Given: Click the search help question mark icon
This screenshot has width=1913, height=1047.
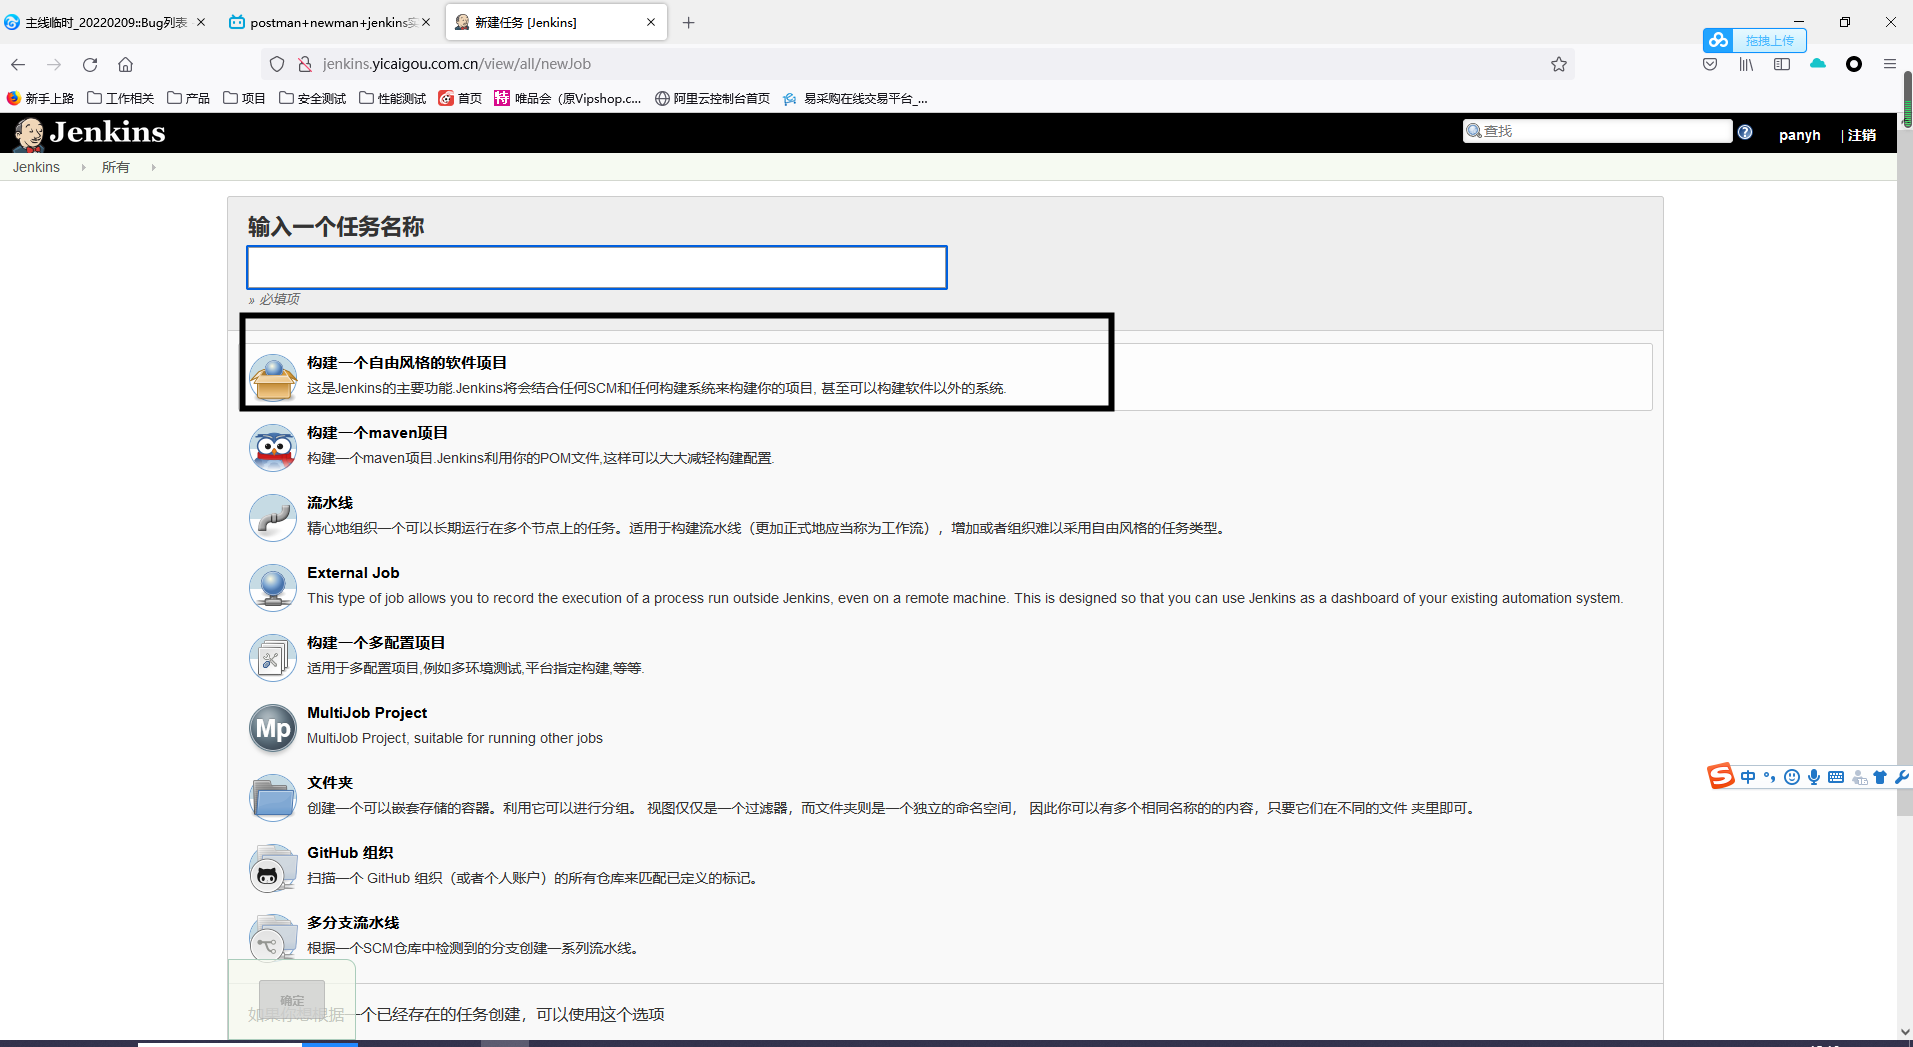Looking at the screenshot, I should (1745, 132).
